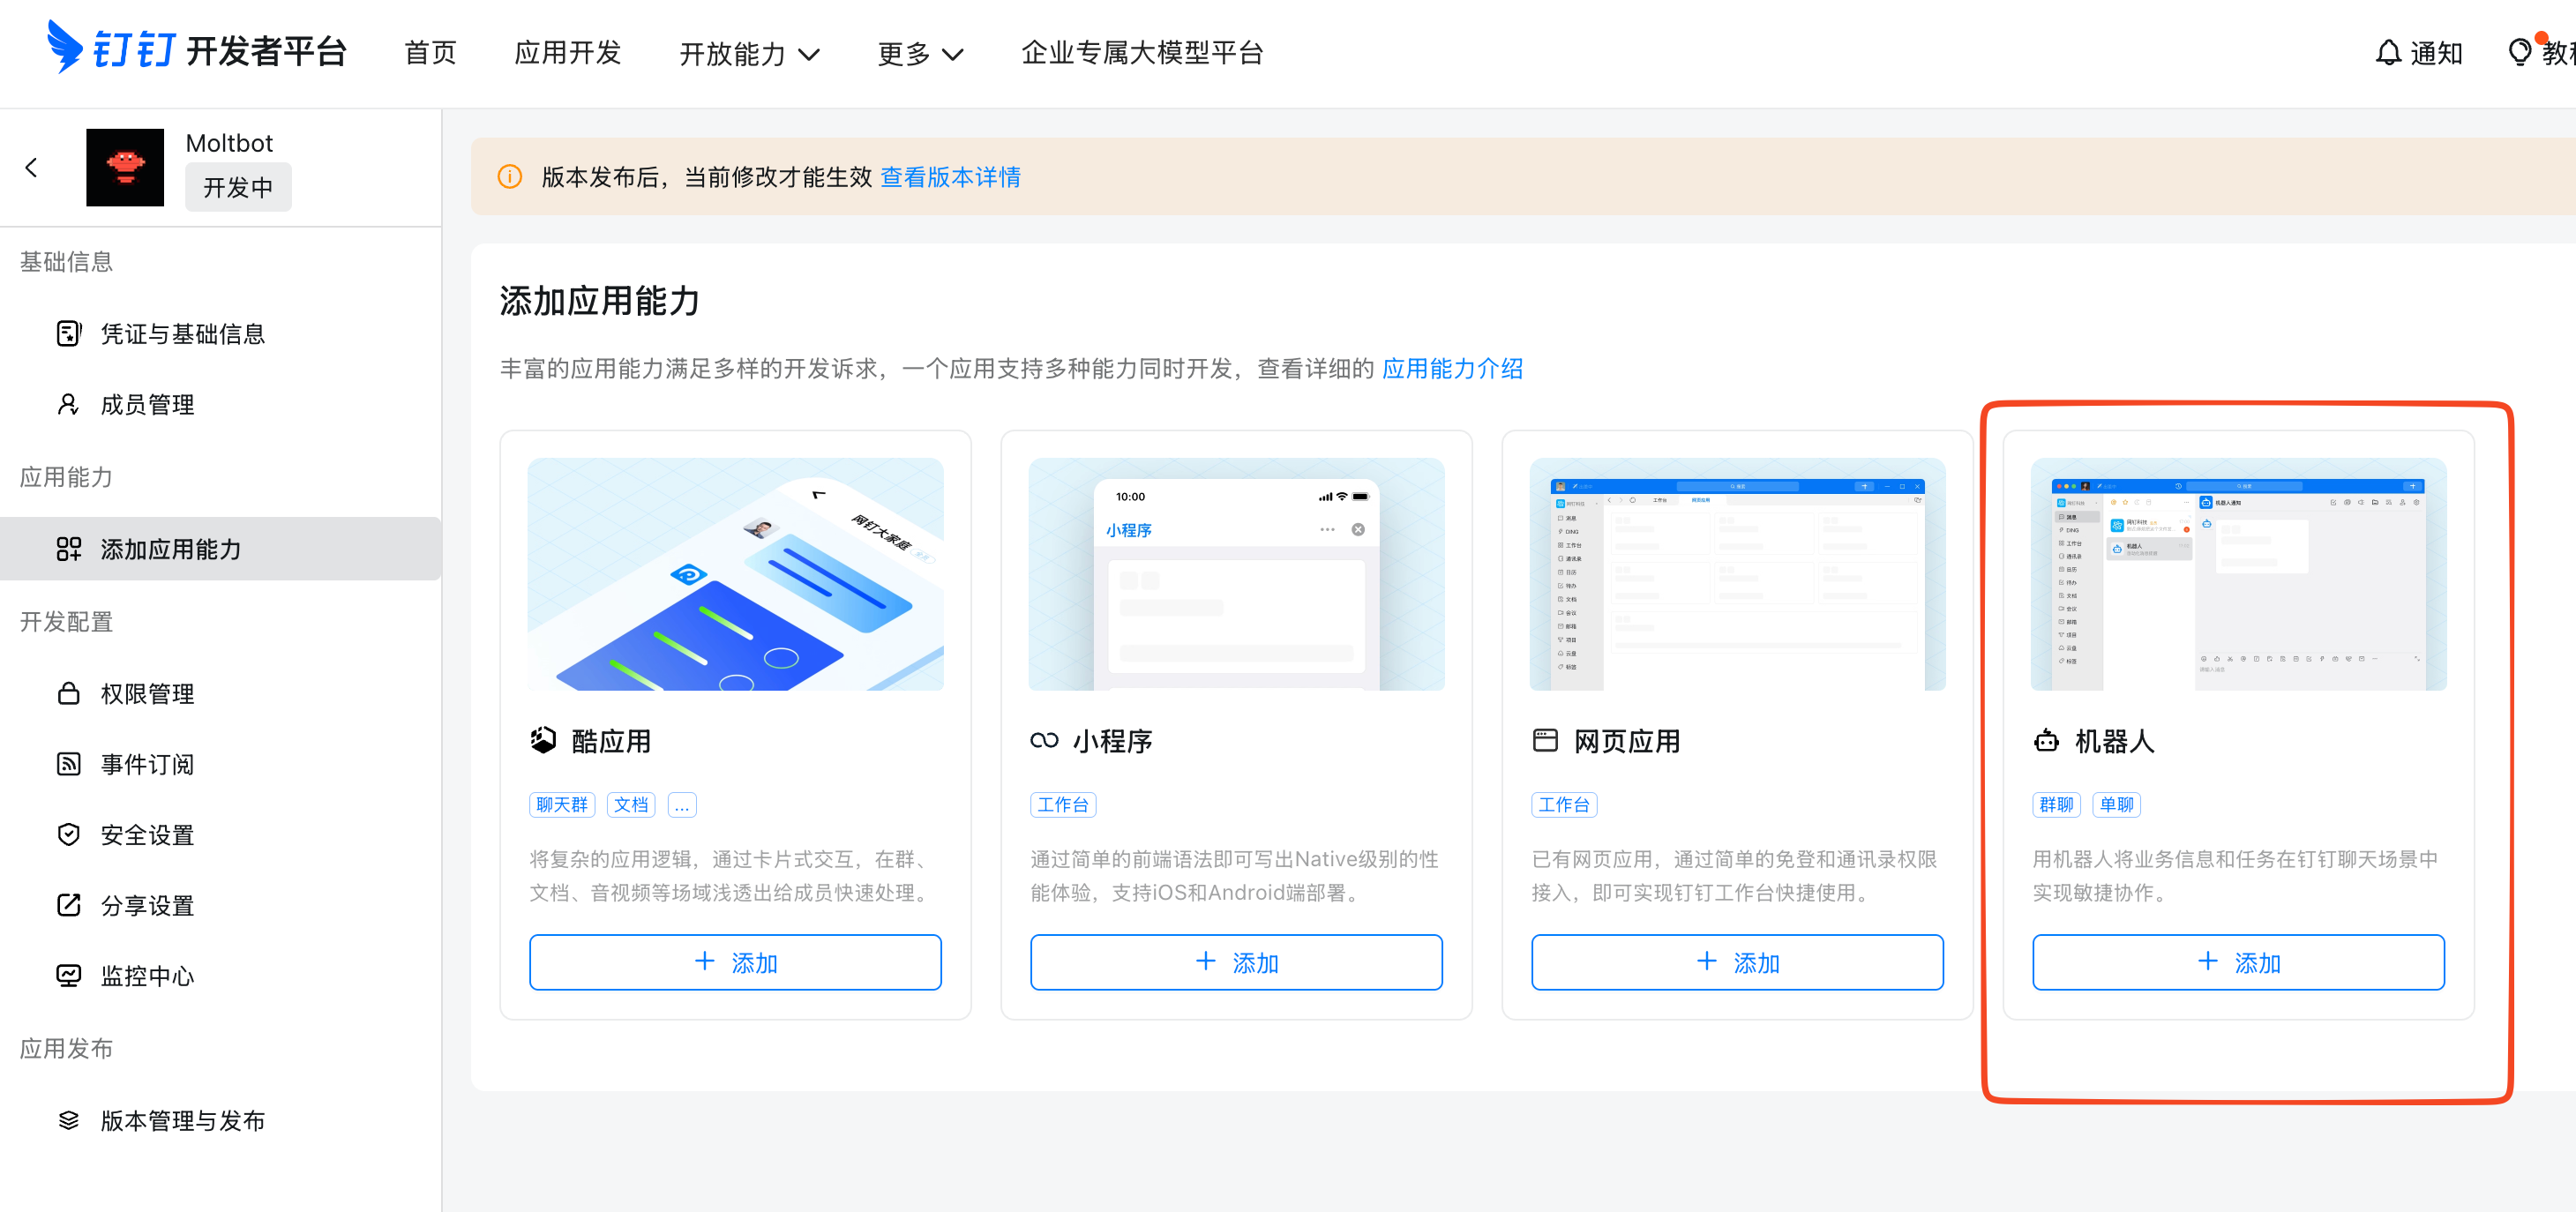This screenshot has width=2576, height=1212.
Task: Open 权限管理 via the lock icon
Action: point(68,693)
